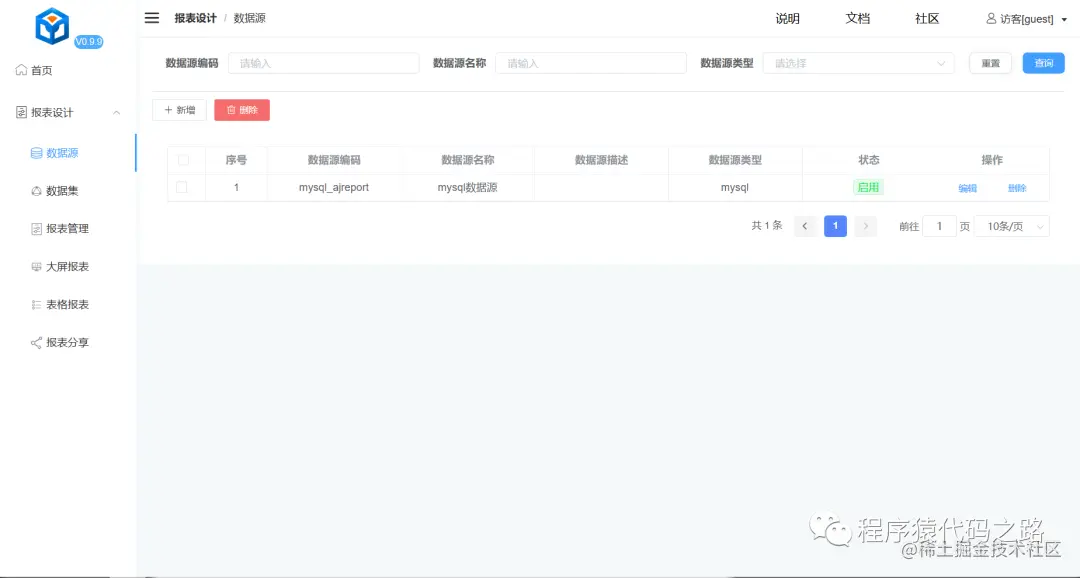Screen dimensions: 1080x578
Task: Click 编辑 link in mysql_ajreport row
Action: click(x=968, y=188)
